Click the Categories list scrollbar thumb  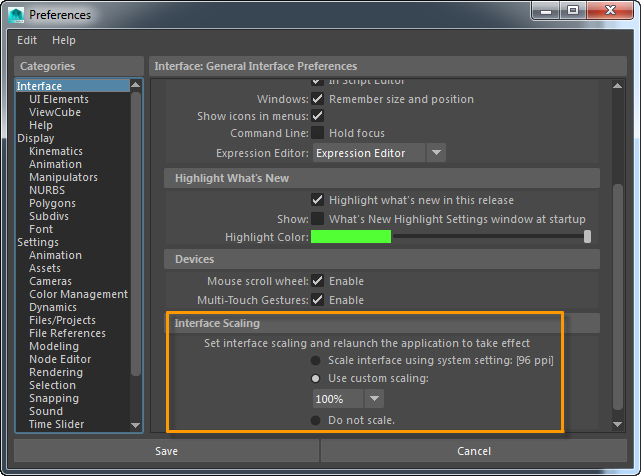[x=136, y=234]
